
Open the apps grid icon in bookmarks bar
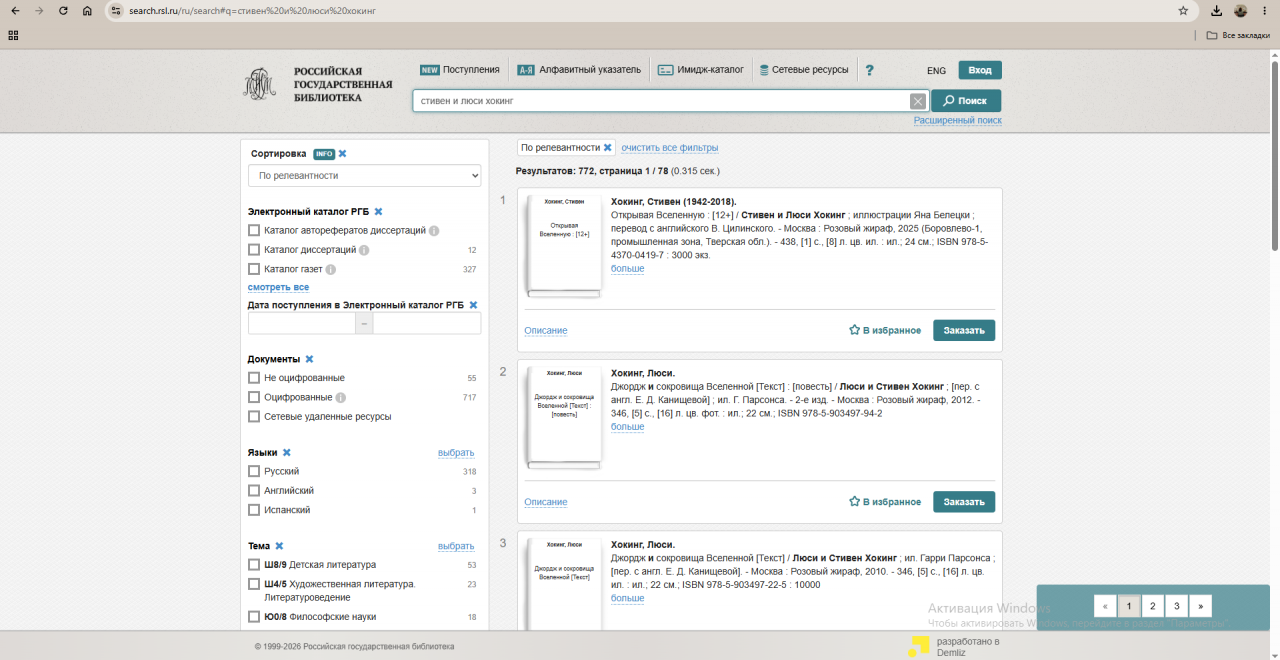(x=13, y=35)
